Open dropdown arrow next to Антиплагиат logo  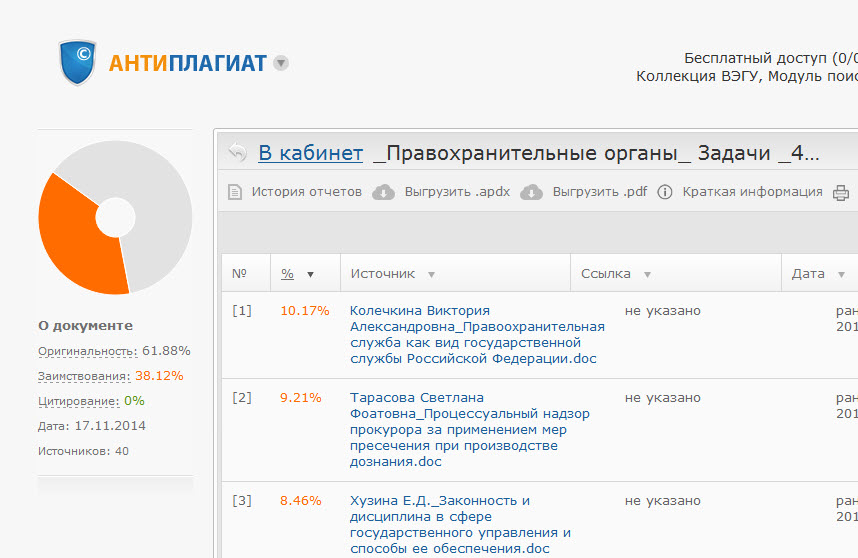pyautogui.click(x=281, y=63)
